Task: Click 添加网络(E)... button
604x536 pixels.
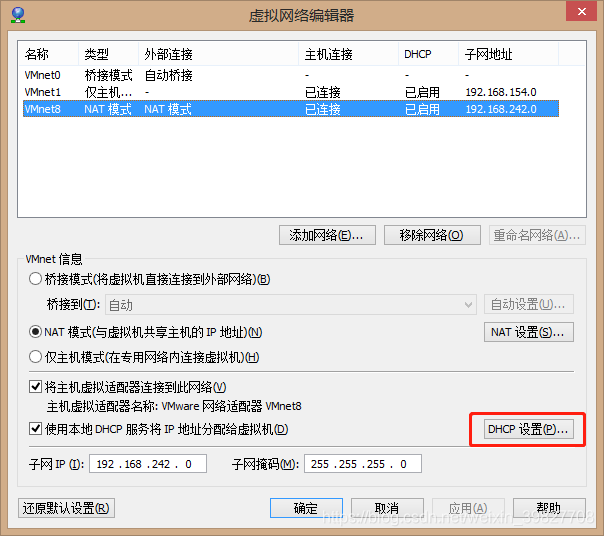Action: click(327, 235)
